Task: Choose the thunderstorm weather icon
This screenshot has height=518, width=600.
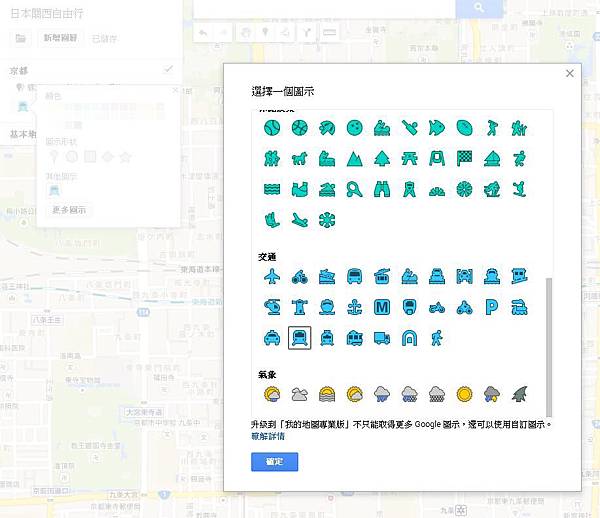Action: 492,394
